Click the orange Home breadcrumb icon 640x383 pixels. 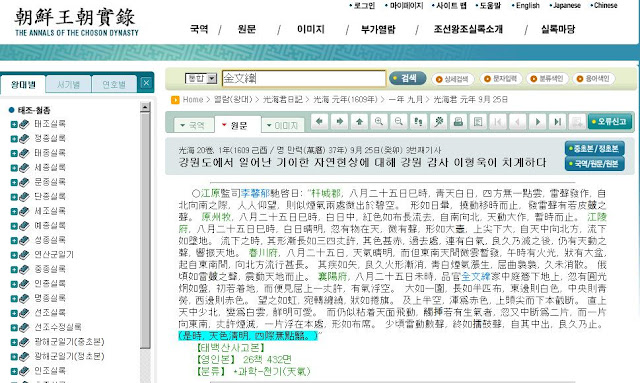[175, 100]
